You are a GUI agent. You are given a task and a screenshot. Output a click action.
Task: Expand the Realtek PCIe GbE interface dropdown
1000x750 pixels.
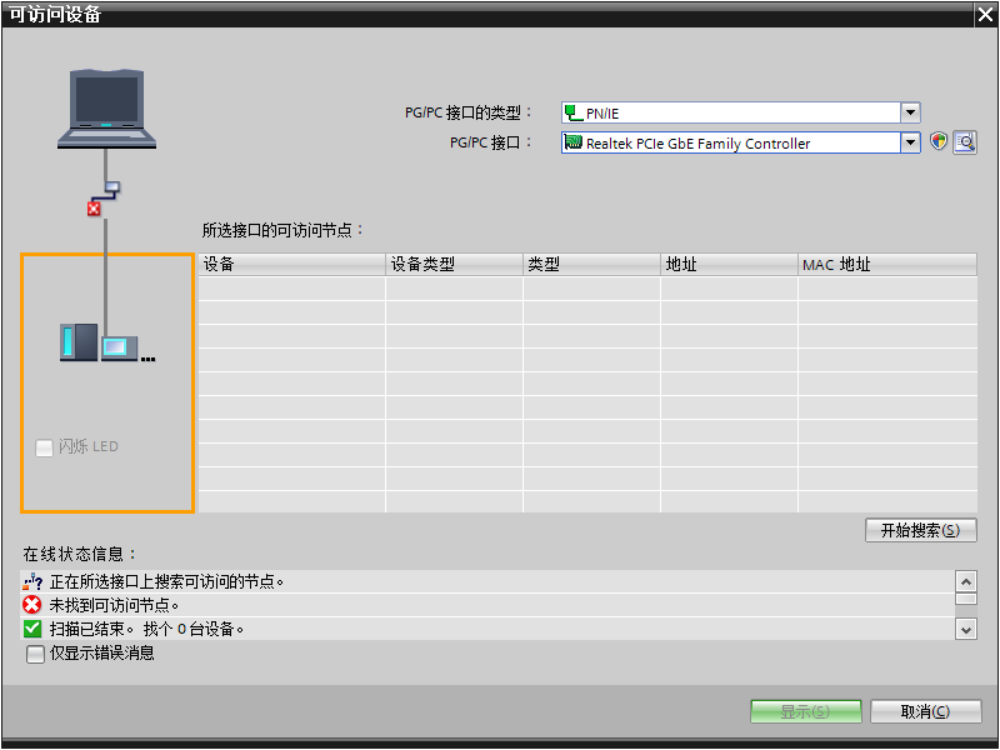coord(910,143)
